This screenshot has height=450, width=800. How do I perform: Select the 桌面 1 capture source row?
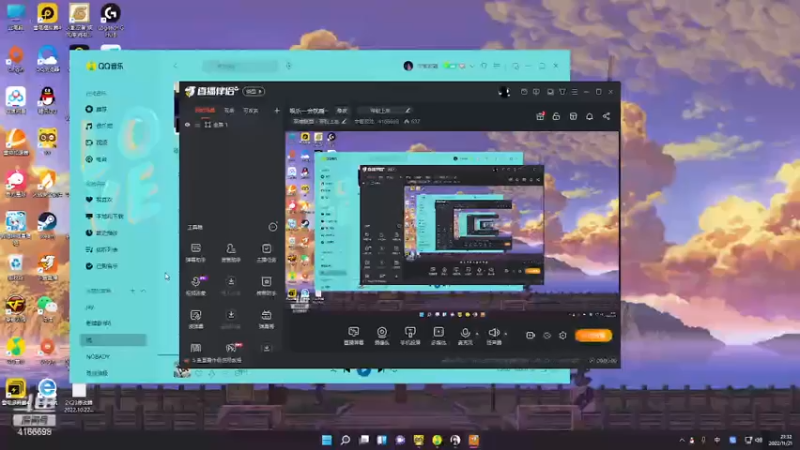[x=232, y=124]
